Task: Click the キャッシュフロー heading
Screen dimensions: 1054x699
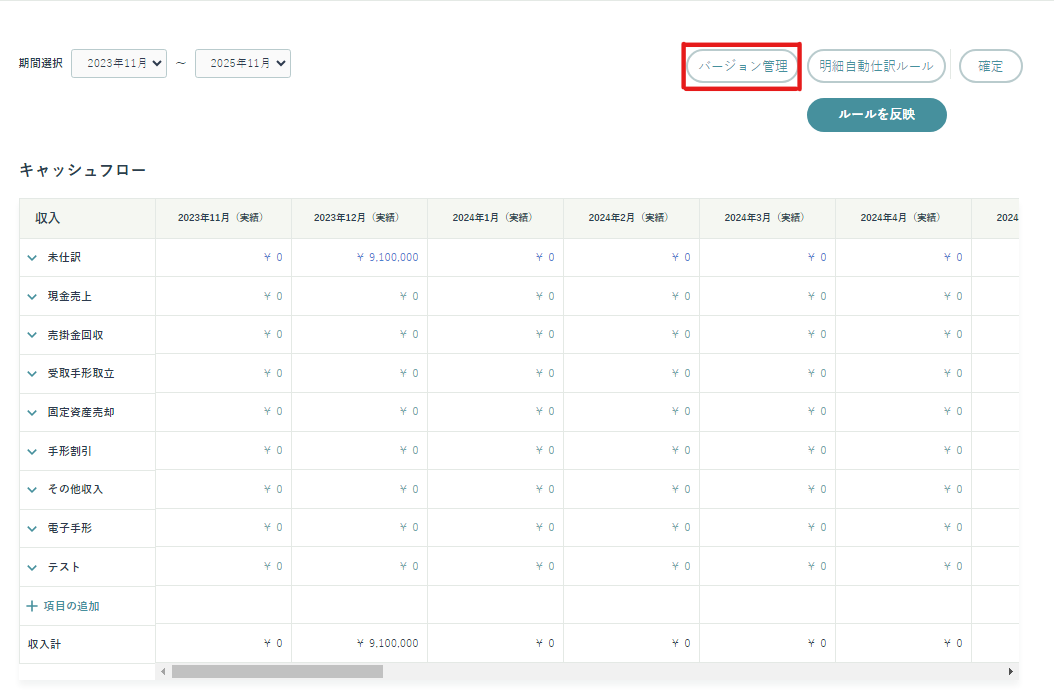Action: 83,170
